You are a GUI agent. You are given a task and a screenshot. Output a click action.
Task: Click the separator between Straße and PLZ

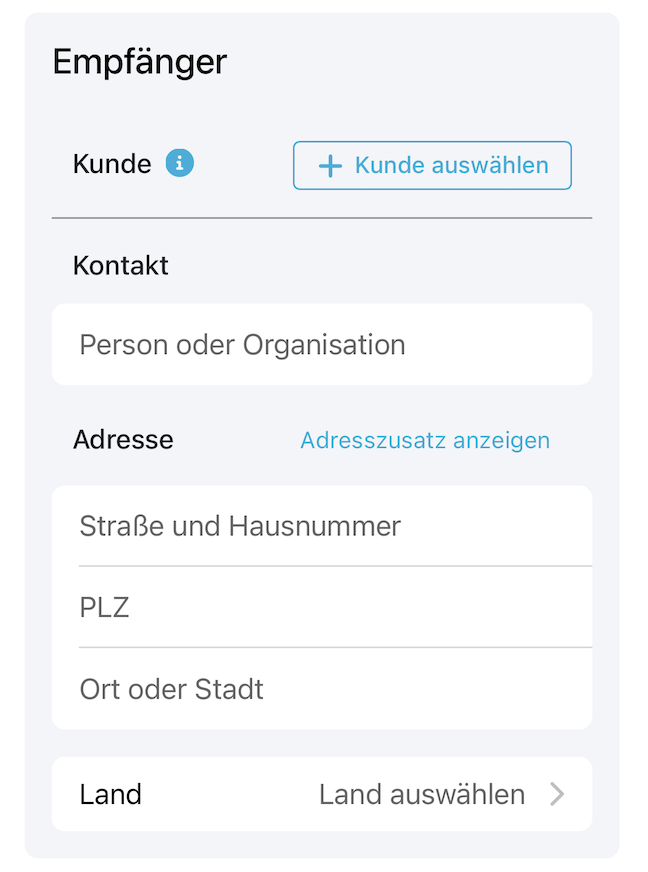tap(335, 566)
